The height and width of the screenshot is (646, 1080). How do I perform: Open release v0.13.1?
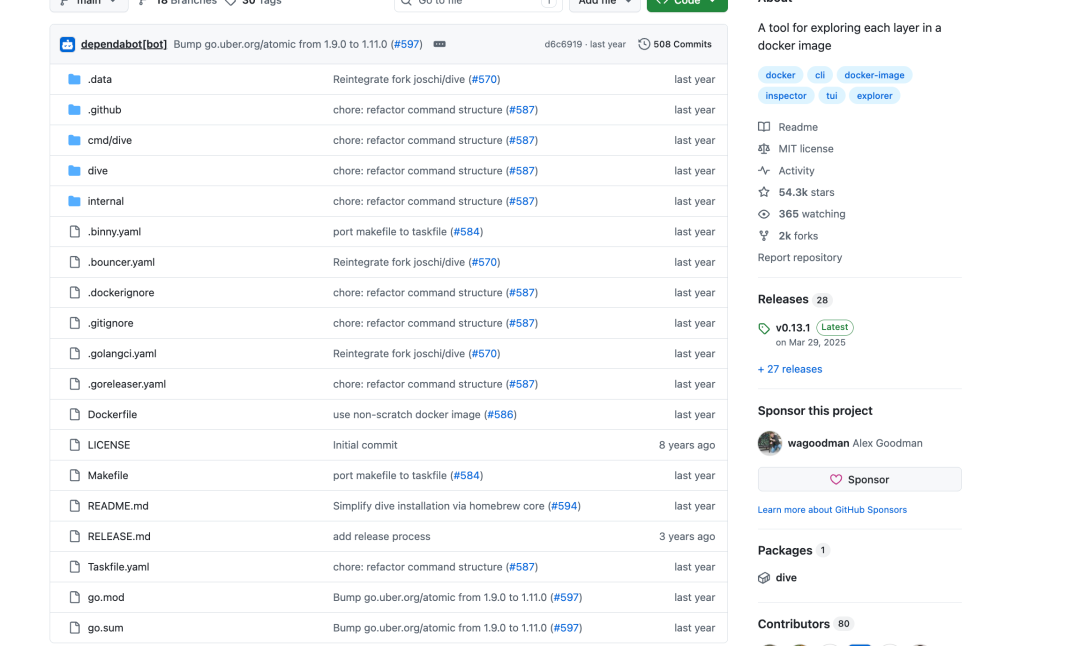pyautogui.click(x=793, y=328)
